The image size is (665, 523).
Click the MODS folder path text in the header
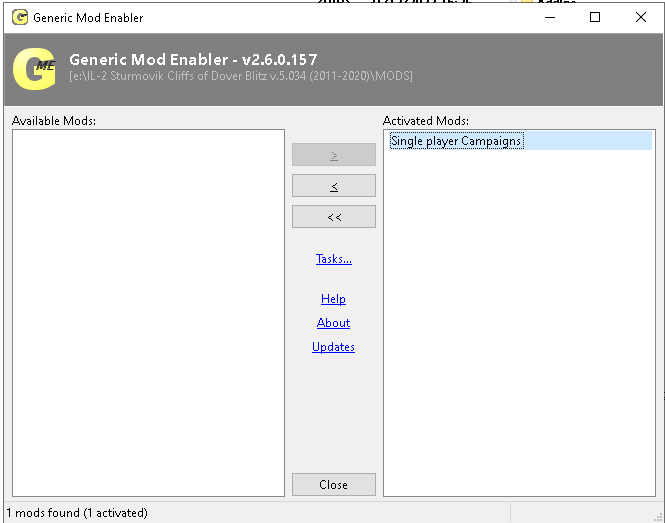coord(241,76)
